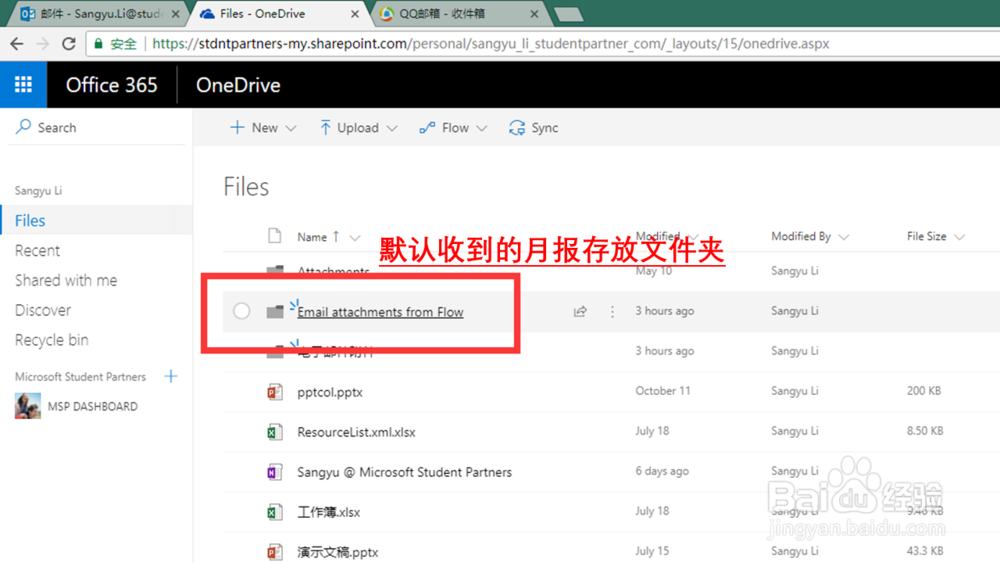Close the Outlook mail browser tab
Screen dimensions: 1000x563
pos(175,13)
